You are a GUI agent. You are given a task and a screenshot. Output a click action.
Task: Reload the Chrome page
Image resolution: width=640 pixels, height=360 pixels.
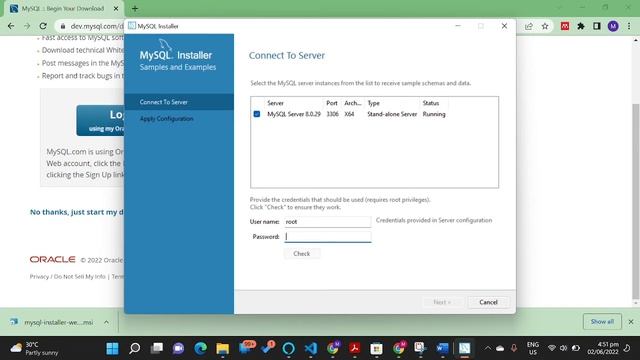43,26
